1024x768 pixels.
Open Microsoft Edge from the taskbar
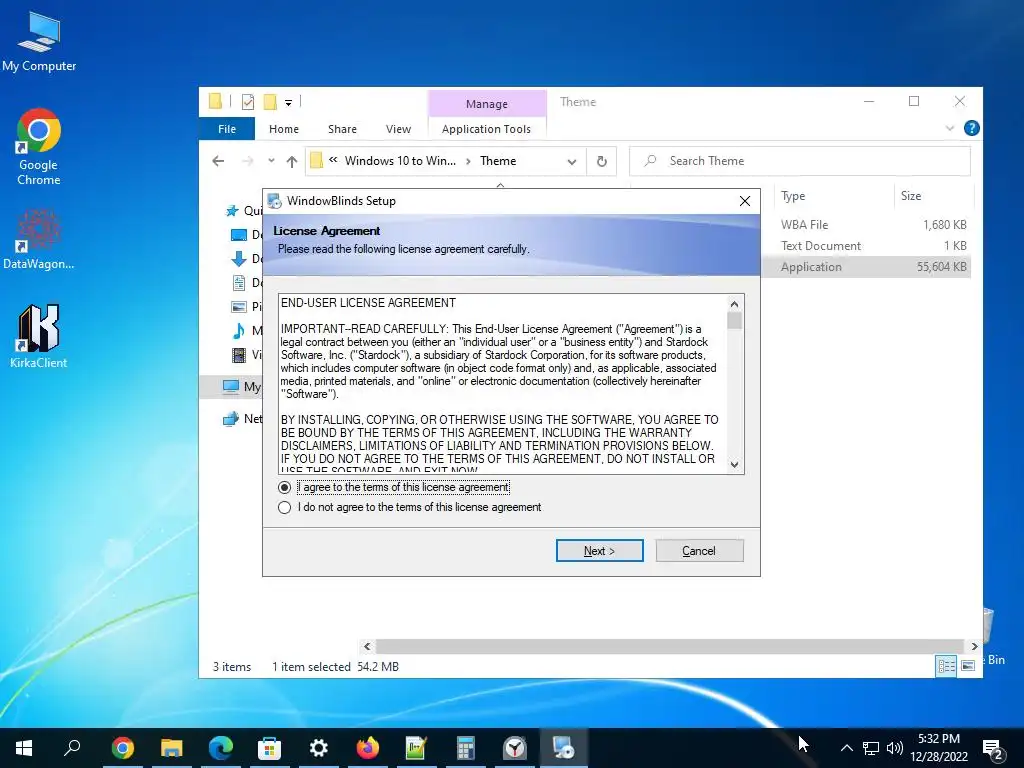(x=221, y=748)
